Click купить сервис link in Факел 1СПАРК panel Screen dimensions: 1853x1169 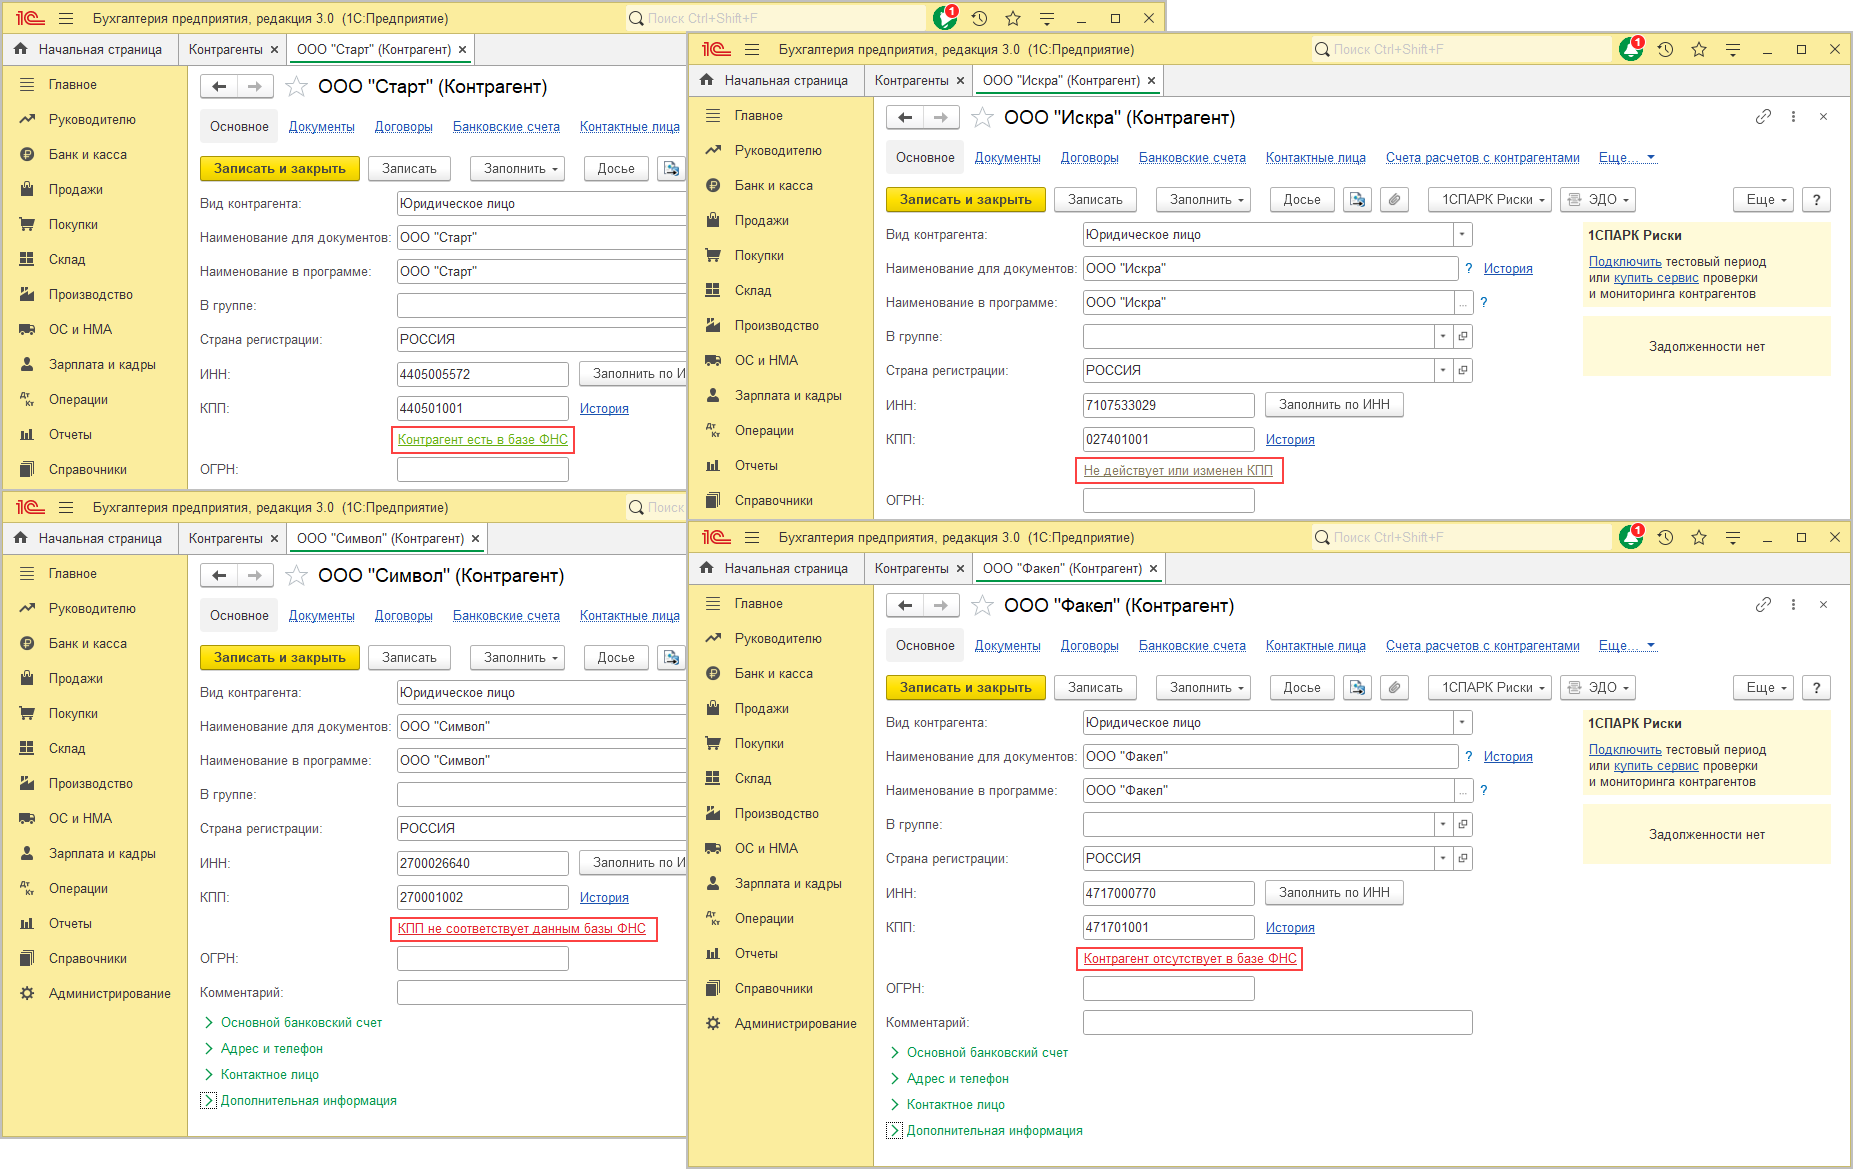tap(1656, 766)
